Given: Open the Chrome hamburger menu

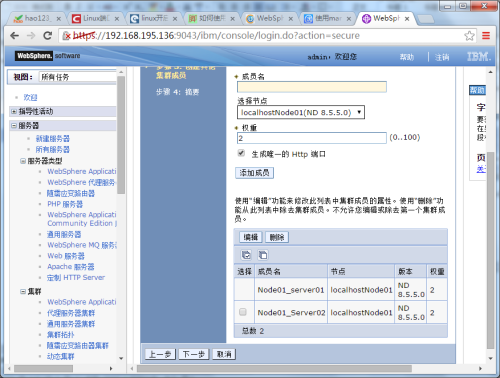Looking at the screenshot, I should pos(486,35).
